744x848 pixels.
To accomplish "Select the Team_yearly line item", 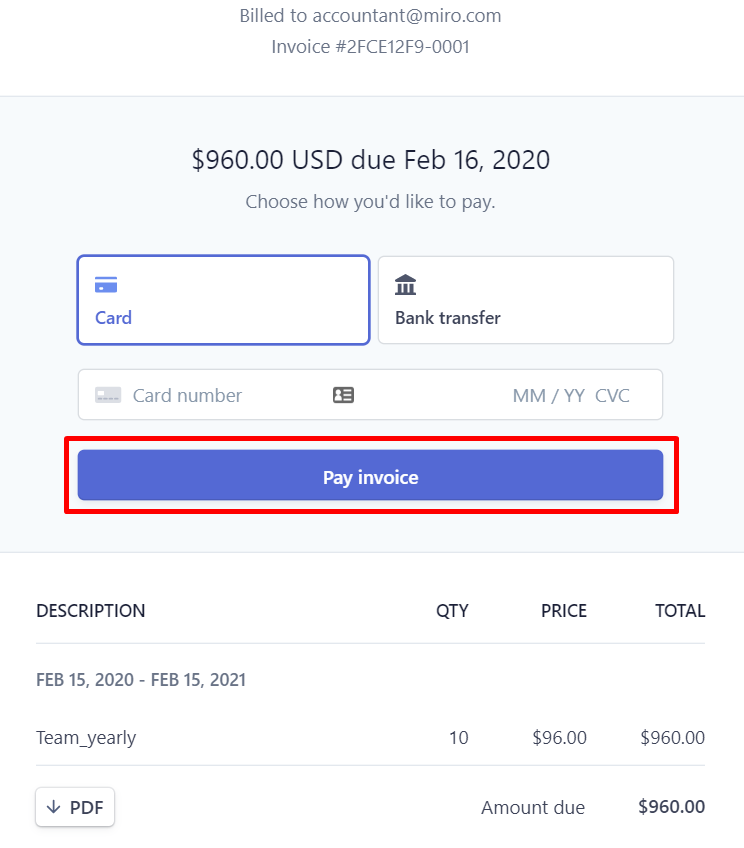I will (x=86, y=738).
